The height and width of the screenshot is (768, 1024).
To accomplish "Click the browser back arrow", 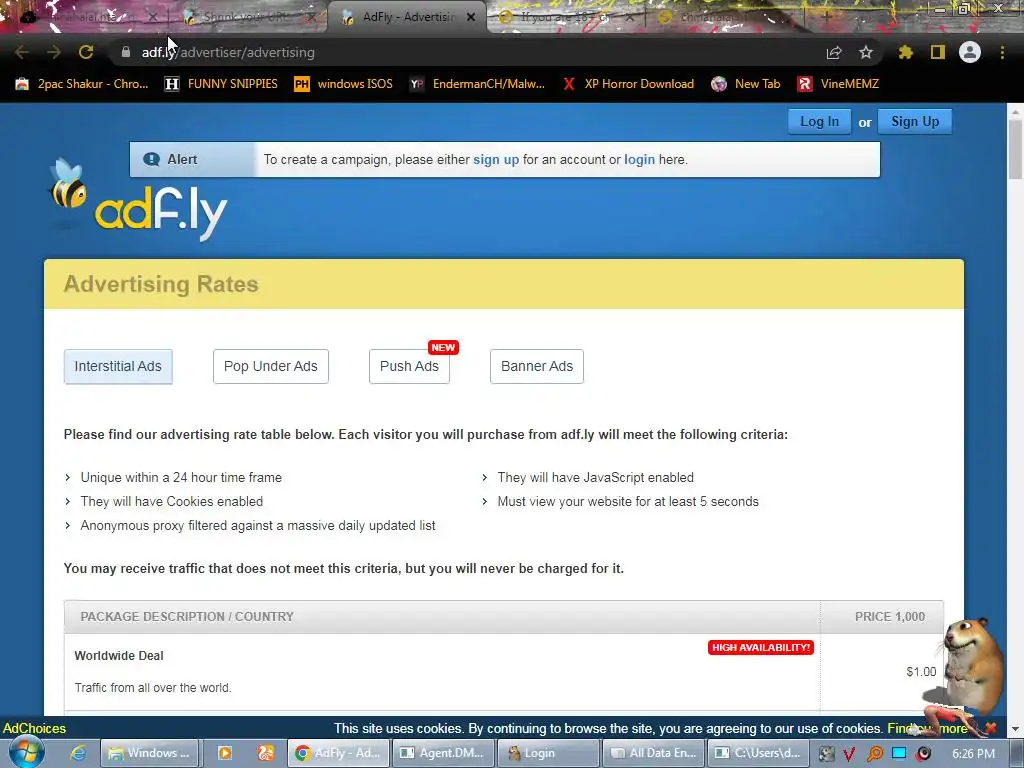I will 22,52.
